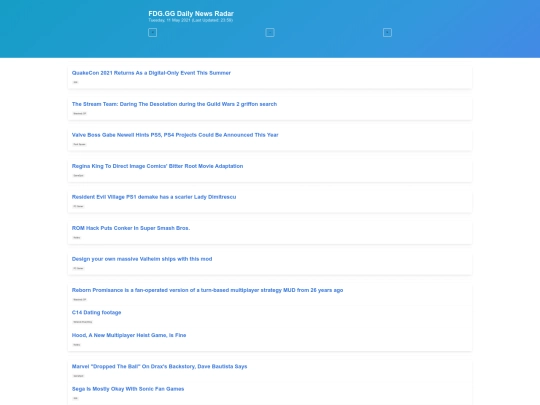Open Marvel Drax's Backstory article
The height and width of the screenshot is (405, 540).
159,366
